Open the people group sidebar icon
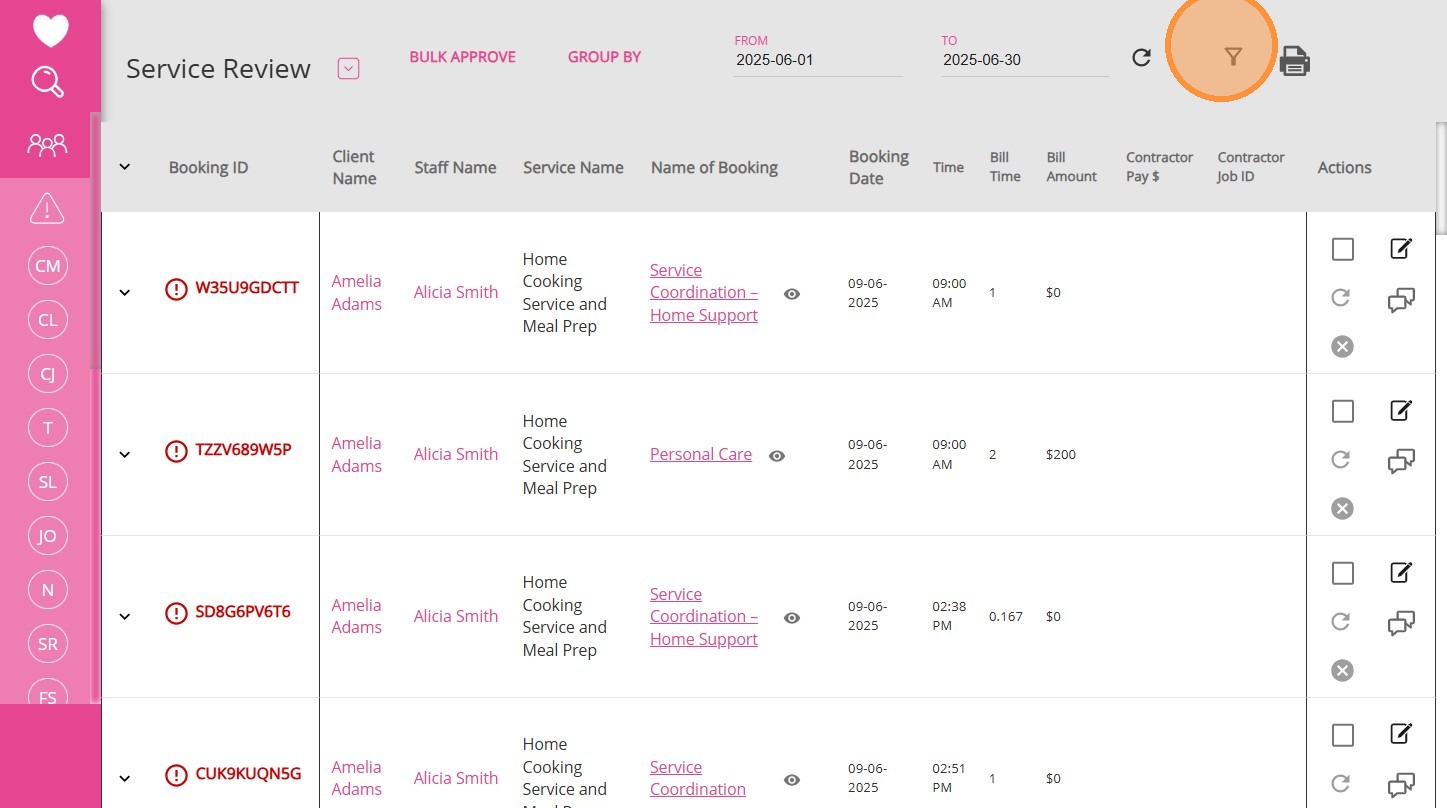This screenshot has height=808, width=1447. click(x=47, y=146)
